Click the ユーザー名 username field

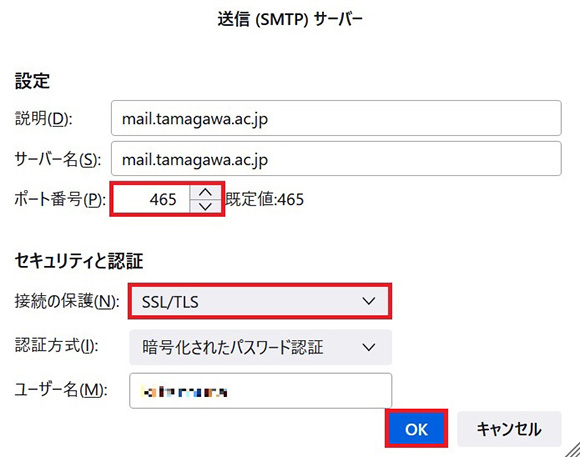pyautogui.click(x=260, y=391)
